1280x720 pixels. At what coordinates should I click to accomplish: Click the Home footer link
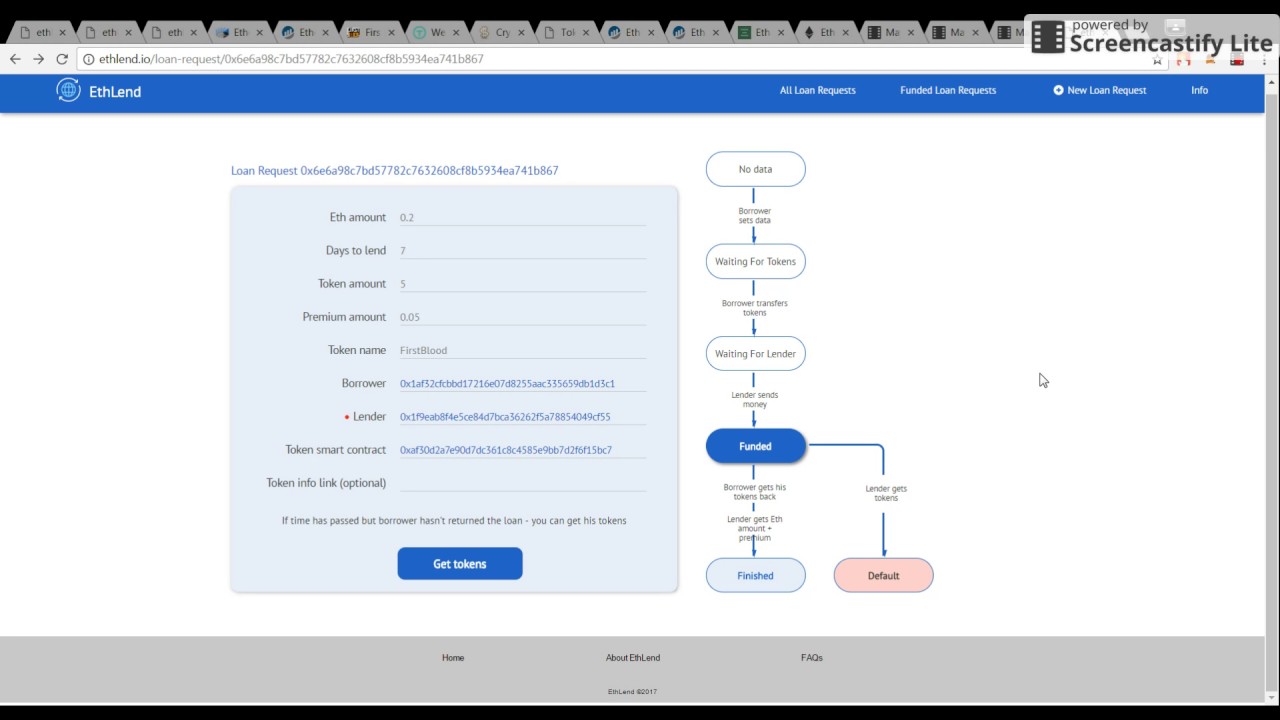point(453,658)
